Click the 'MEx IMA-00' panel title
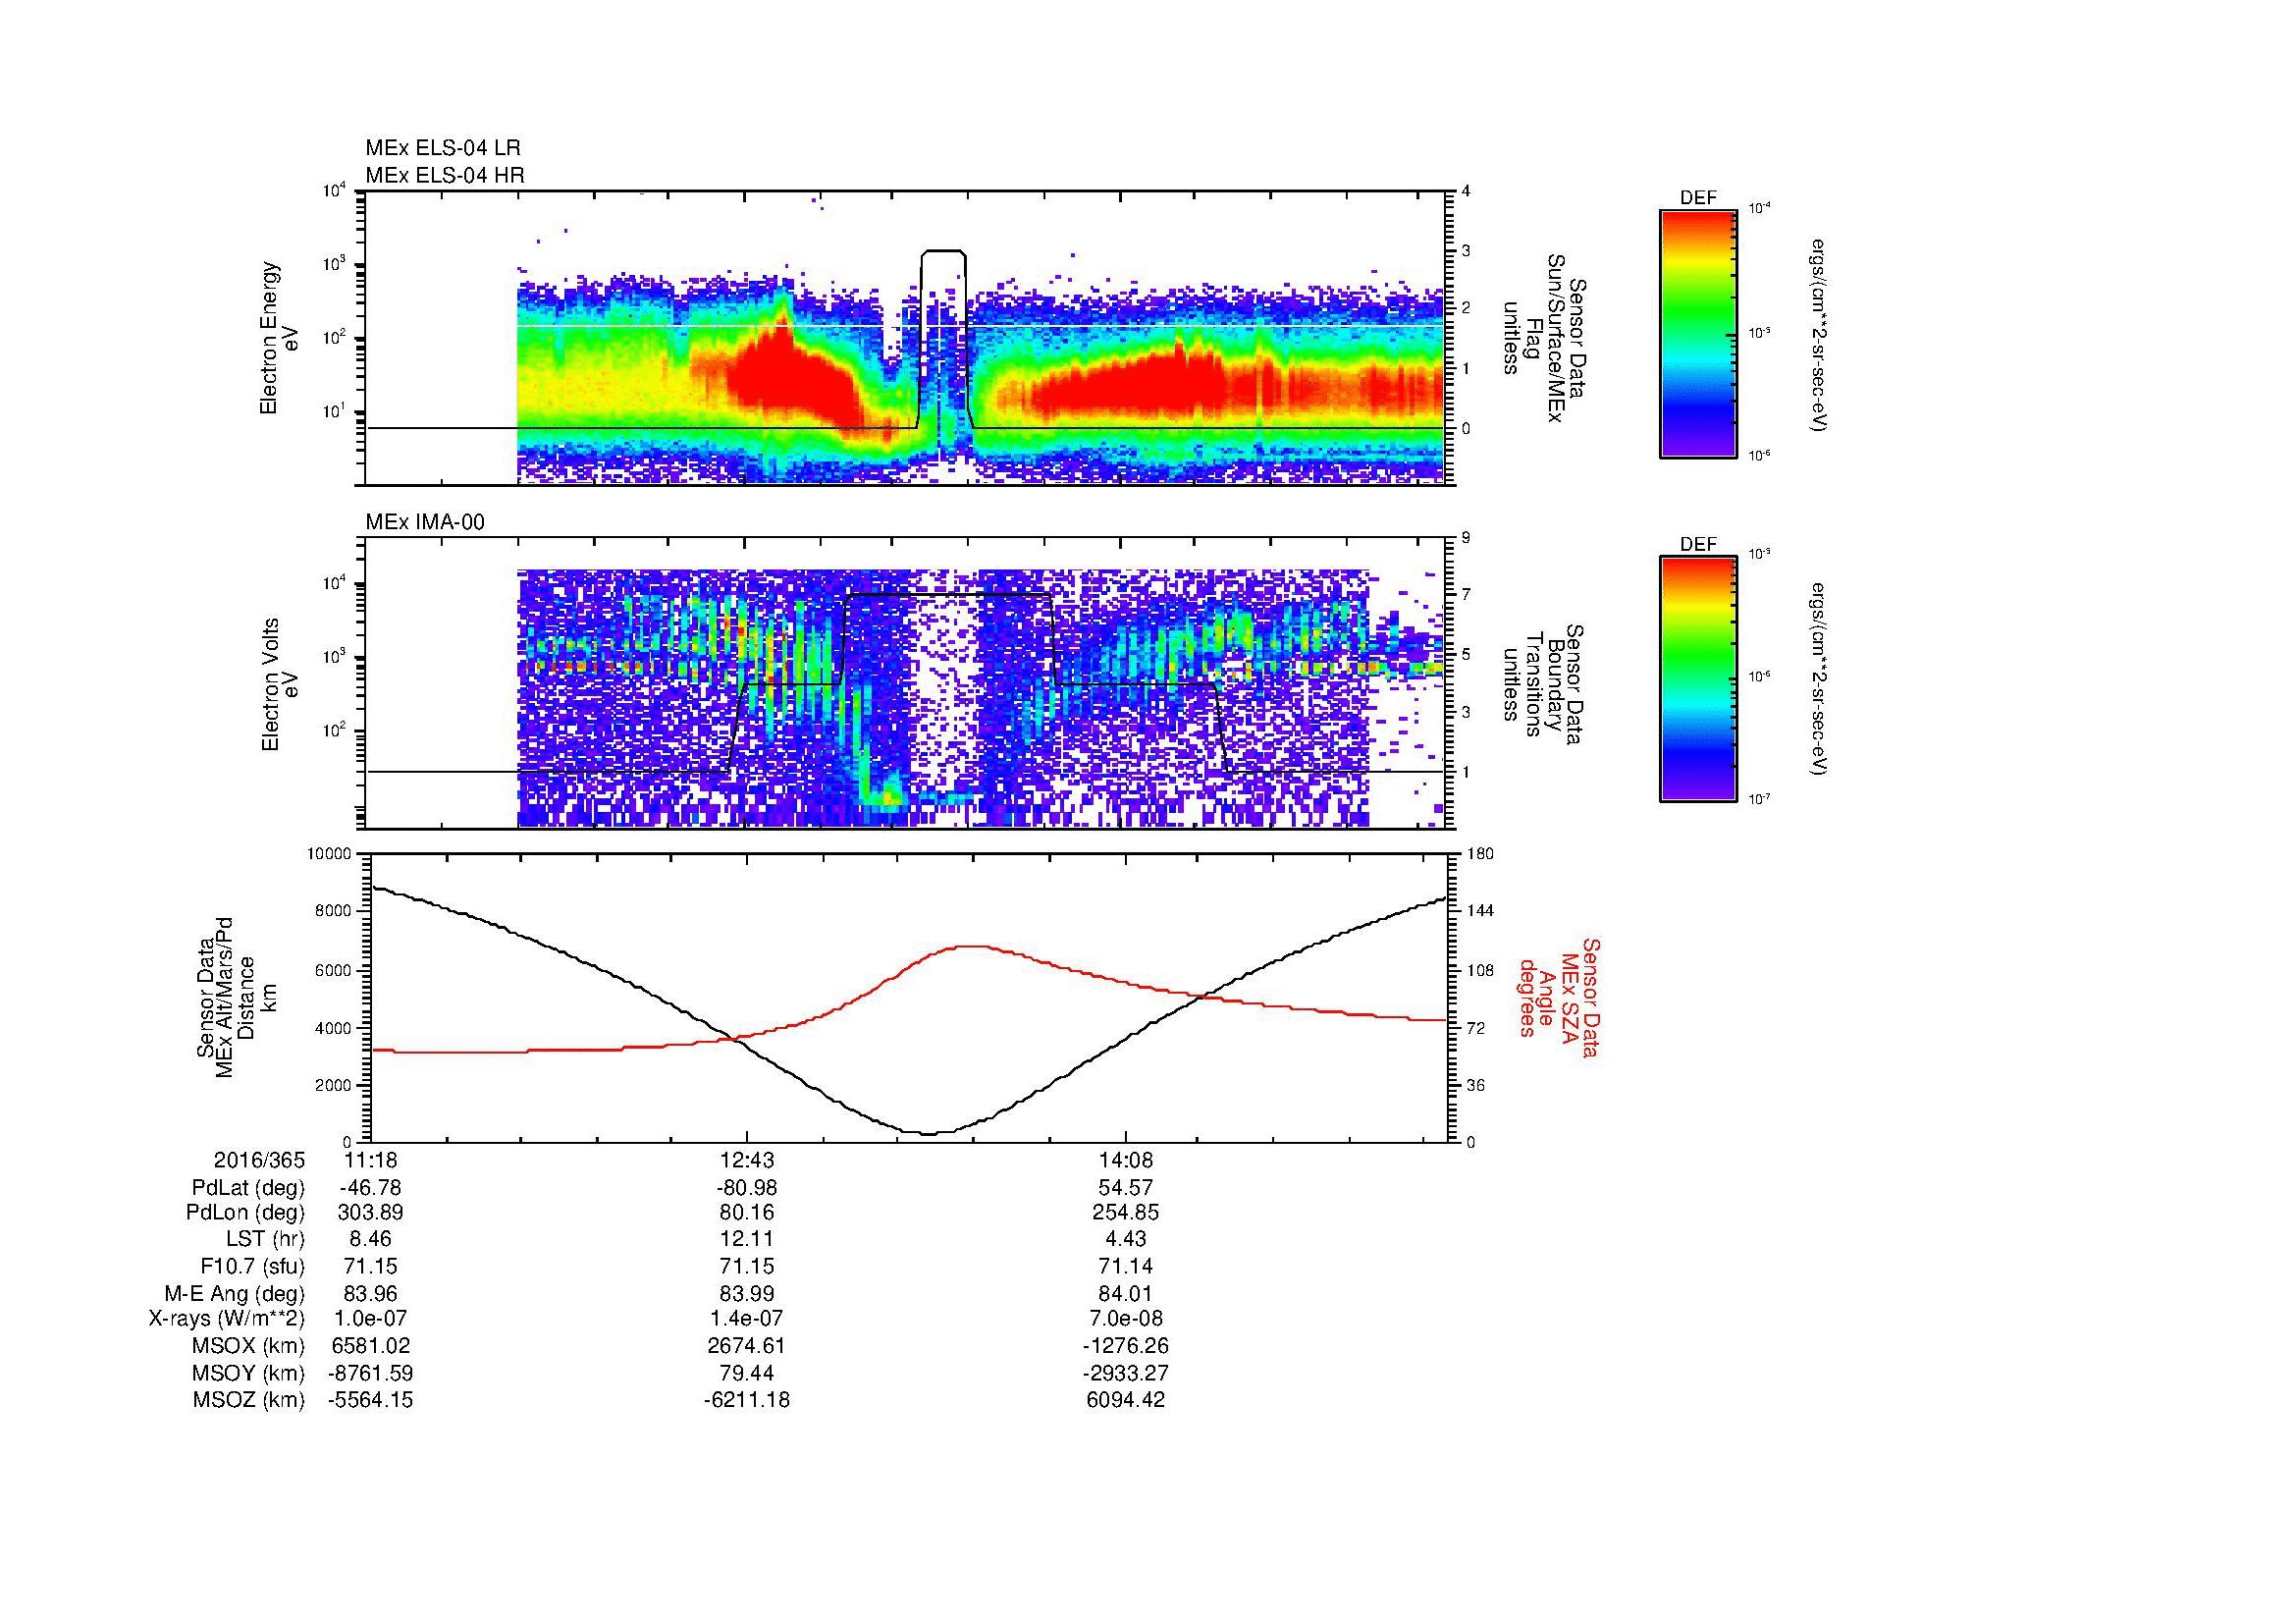The image size is (2296, 1623). pyautogui.click(x=425, y=522)
